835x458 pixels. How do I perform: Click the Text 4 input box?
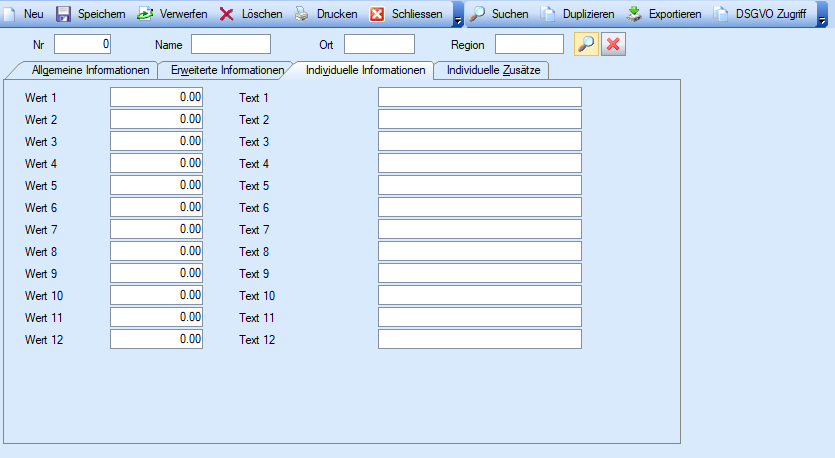tap(480, 163)
